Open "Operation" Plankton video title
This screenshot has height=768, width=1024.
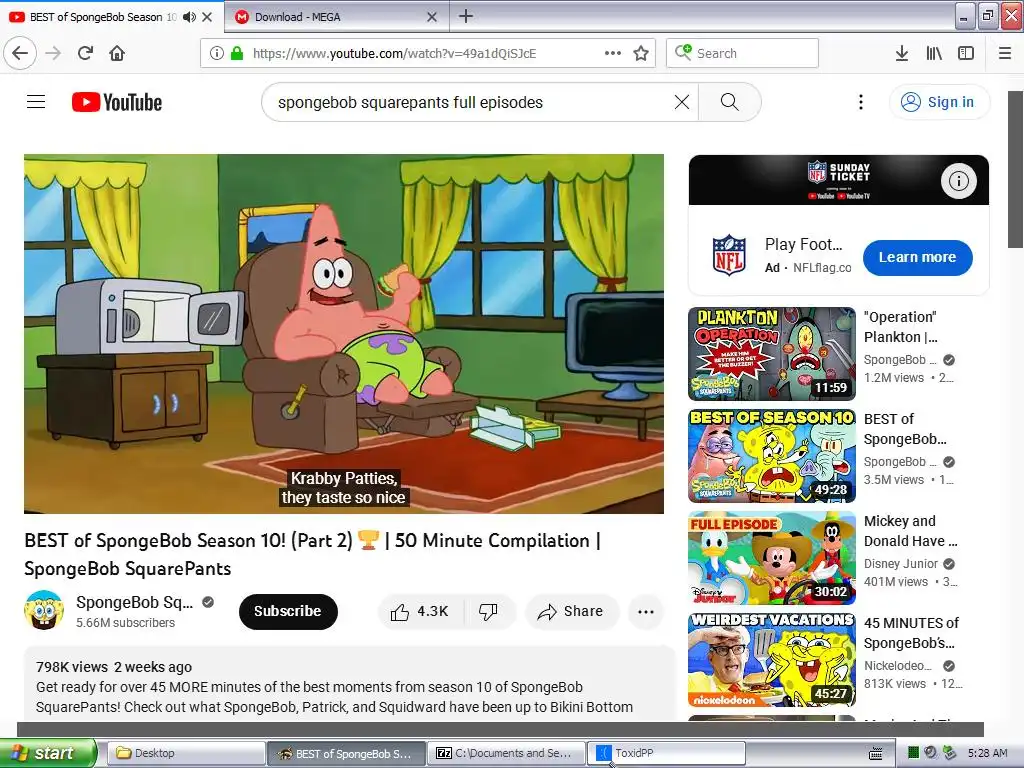click(901, 327)
